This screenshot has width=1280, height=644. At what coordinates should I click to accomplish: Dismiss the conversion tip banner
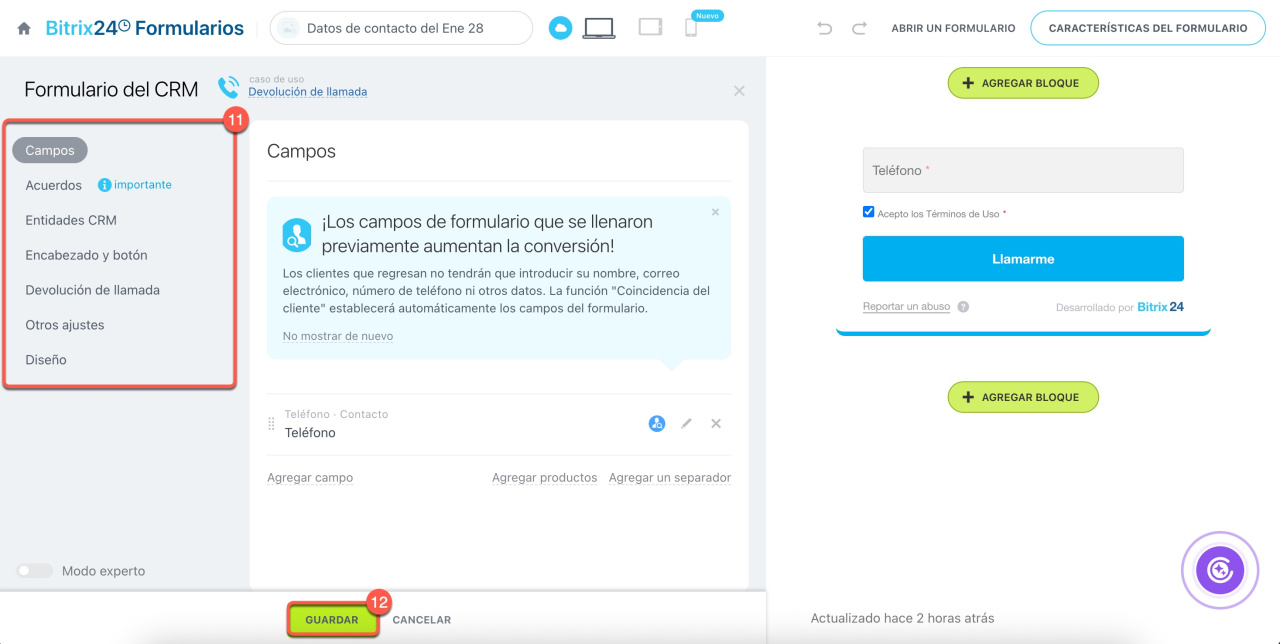click(x=715, y=212)
